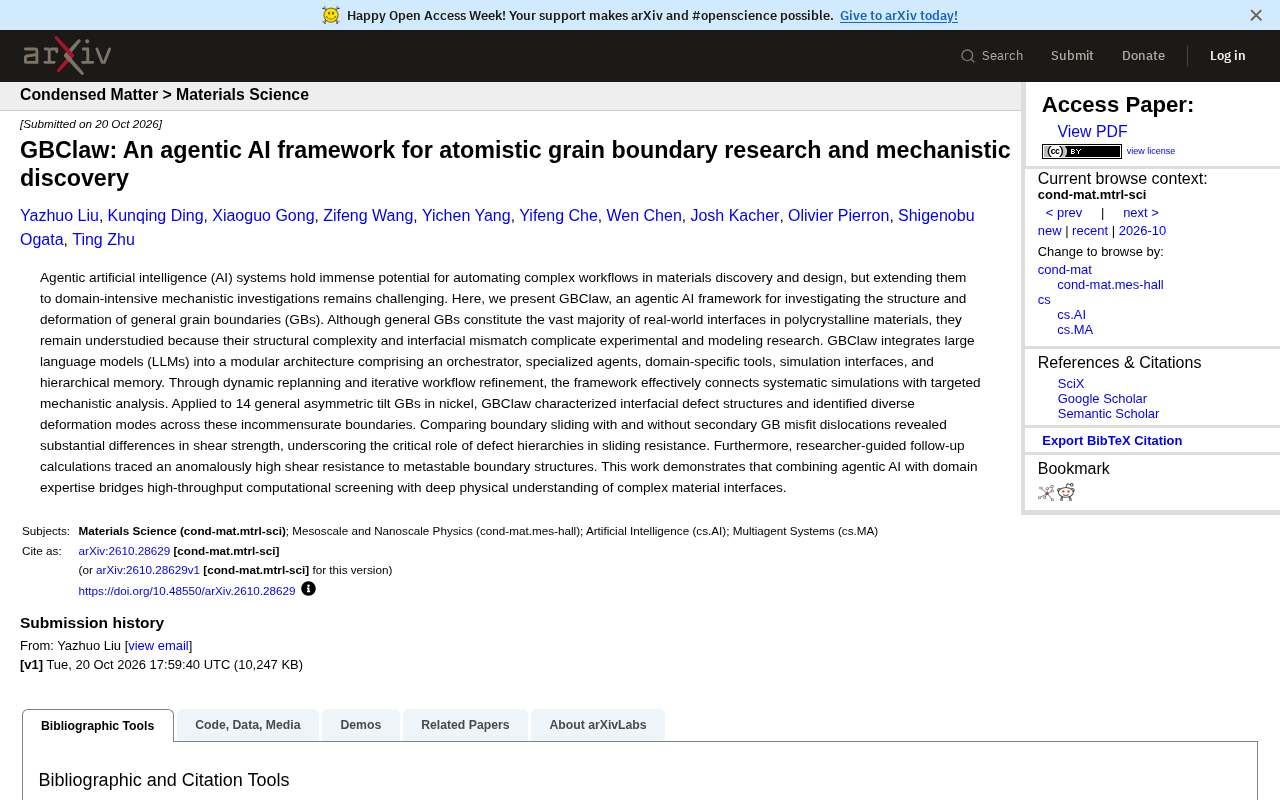The height and width of the screenshot is (800, 1280).
Task: Open SciX citations link
Action: [x=1071, y=384]
